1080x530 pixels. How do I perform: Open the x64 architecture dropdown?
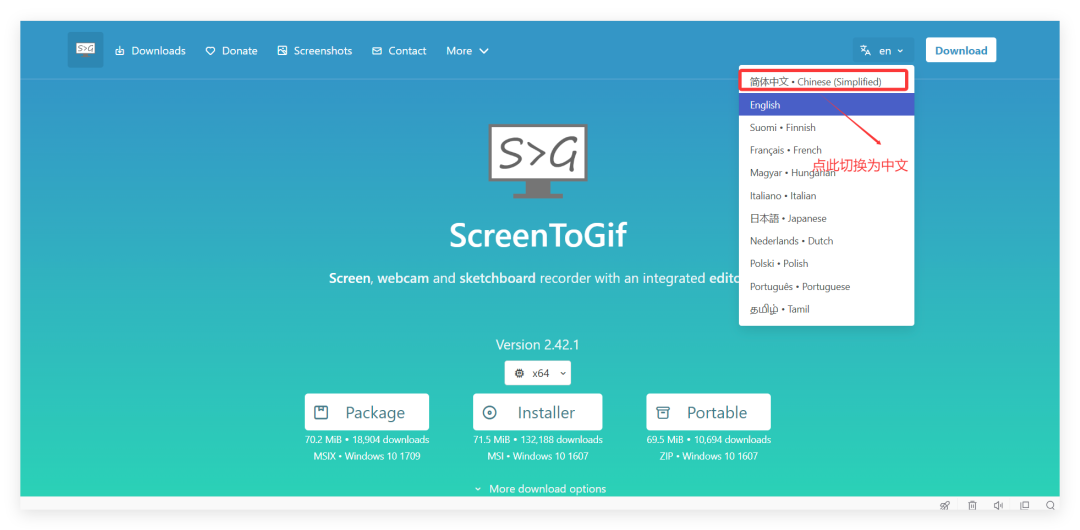tap(538, 373)
